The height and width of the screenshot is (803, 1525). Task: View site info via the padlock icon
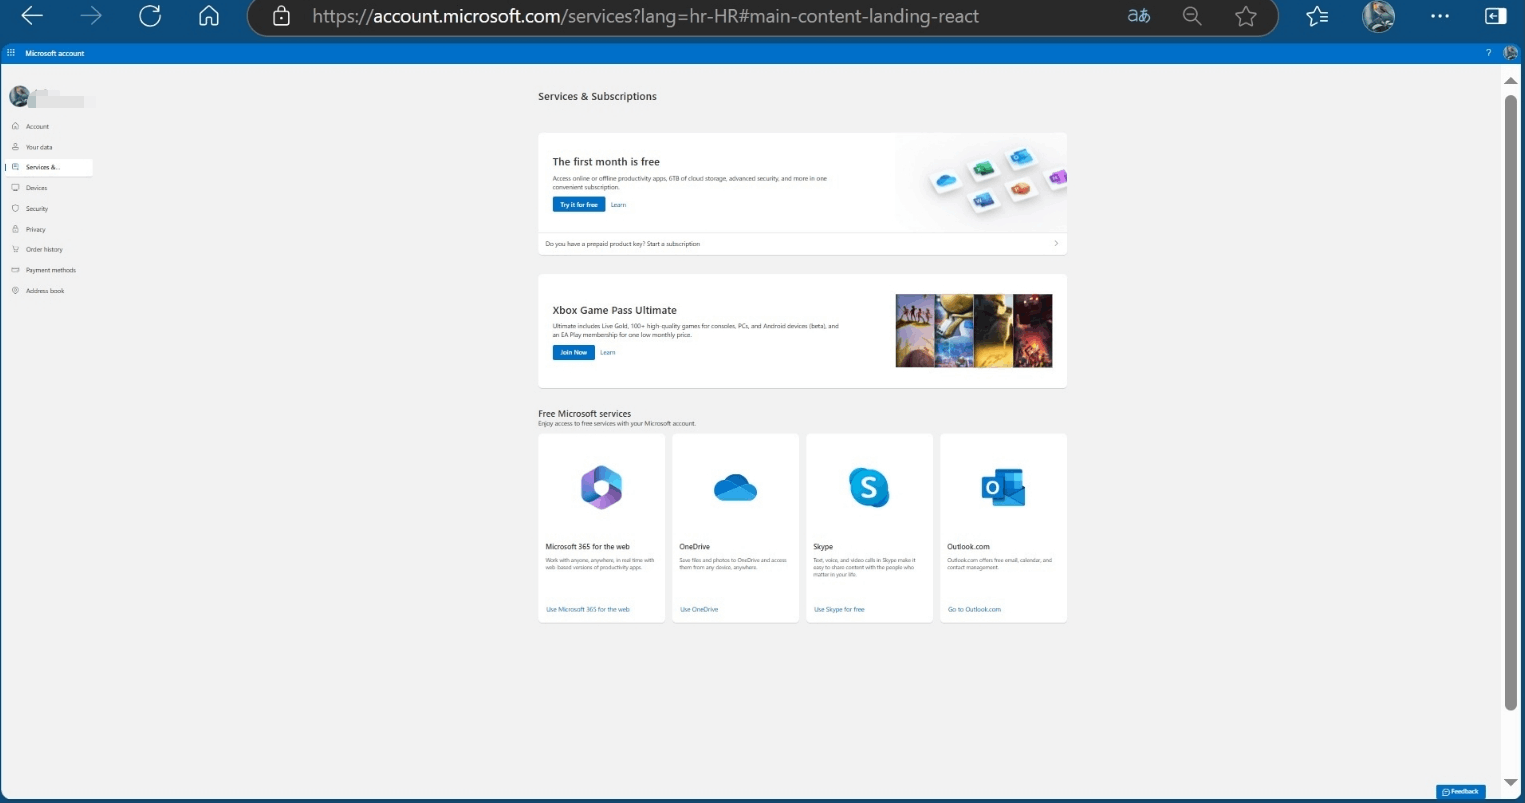(x=281, y=16)
